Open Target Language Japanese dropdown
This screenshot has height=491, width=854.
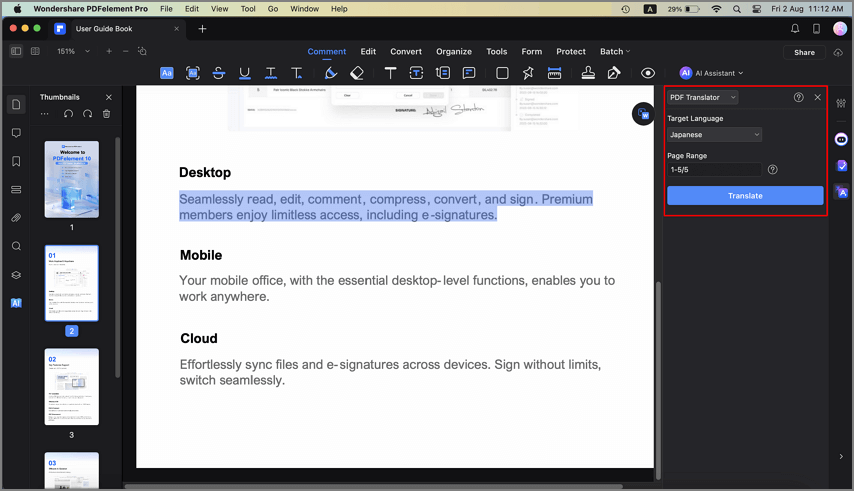(x=714, y=134)
